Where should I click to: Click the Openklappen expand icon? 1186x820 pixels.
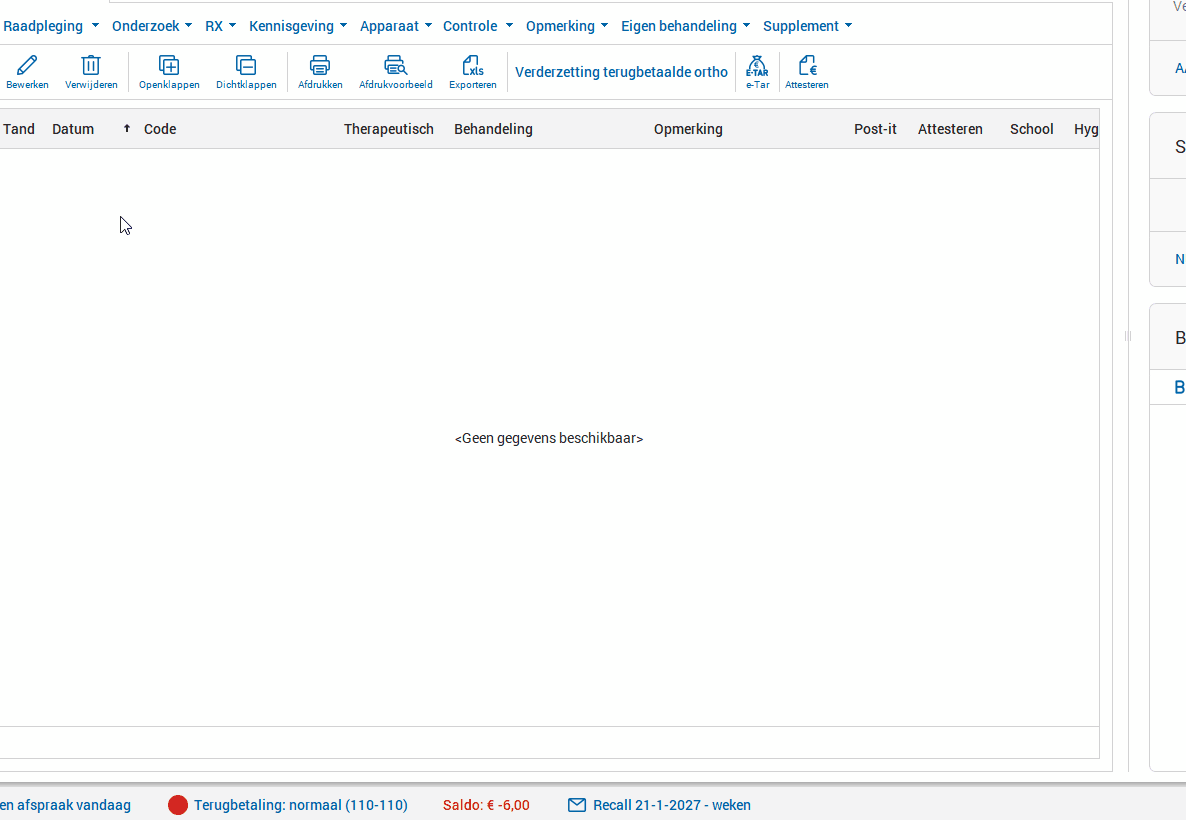click(169, 65)
